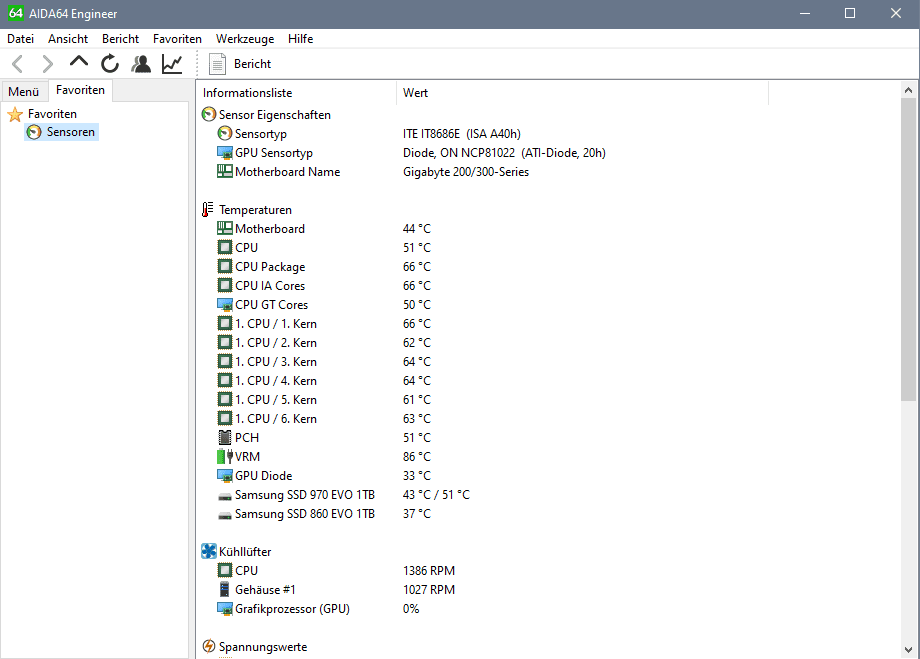Click the thermometer icon beside Temperaturen

(208, 209)
